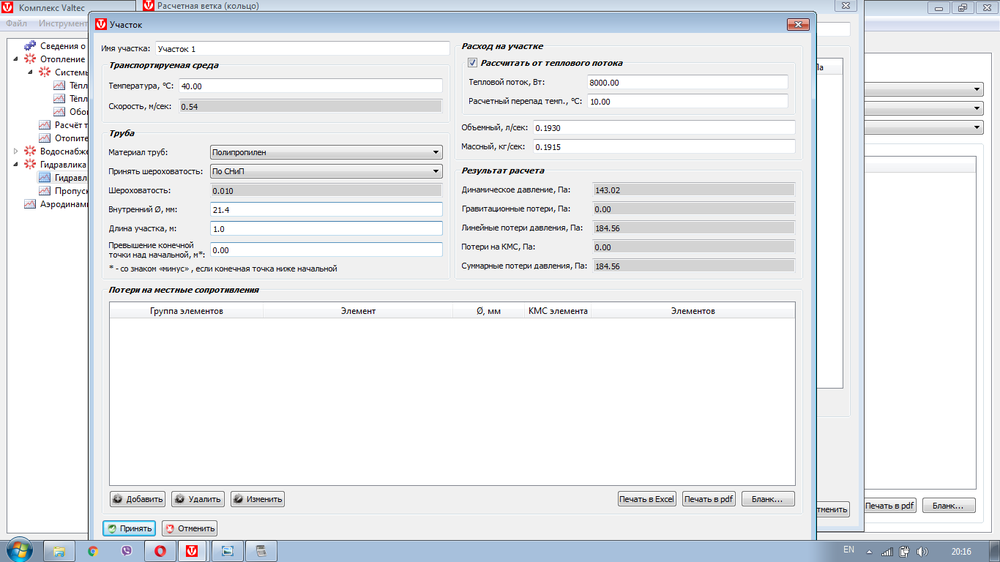Open Chrome from the taskbar

93,551
